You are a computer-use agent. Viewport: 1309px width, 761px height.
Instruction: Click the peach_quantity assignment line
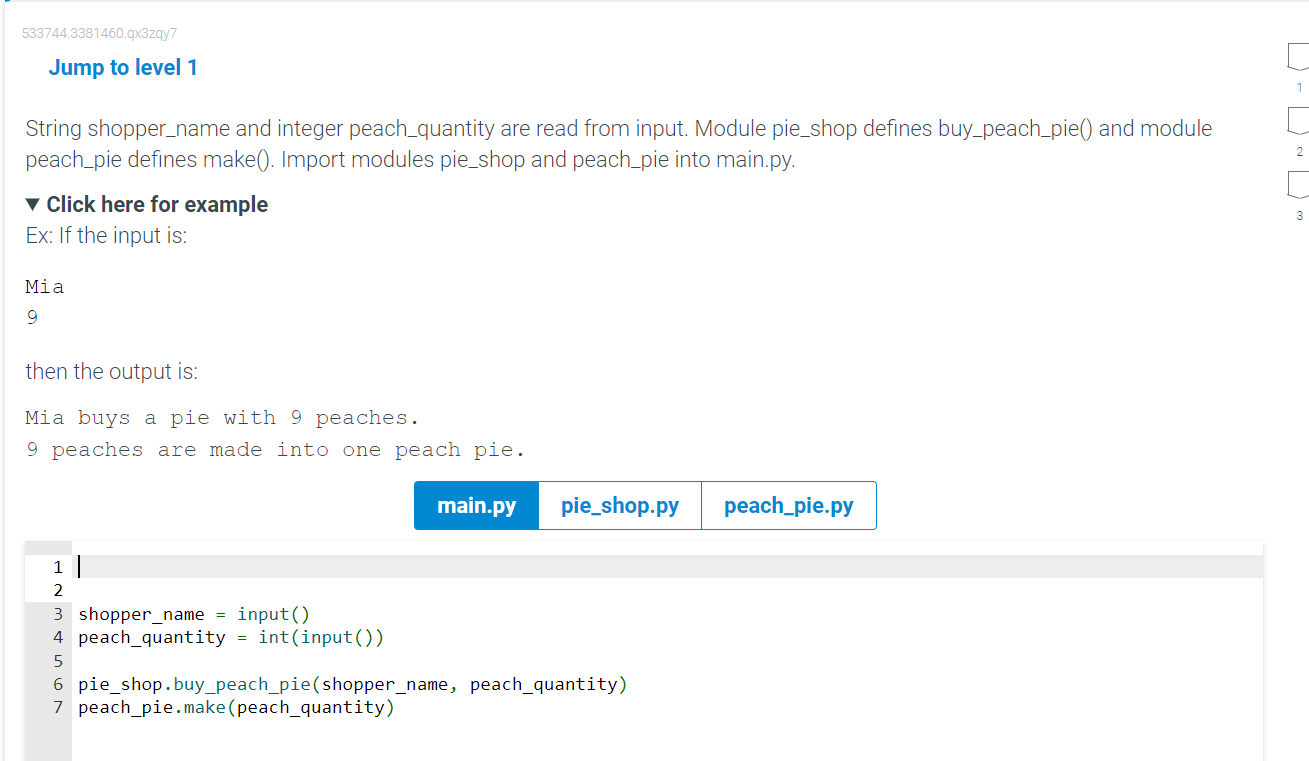click(x=230, y=637)
